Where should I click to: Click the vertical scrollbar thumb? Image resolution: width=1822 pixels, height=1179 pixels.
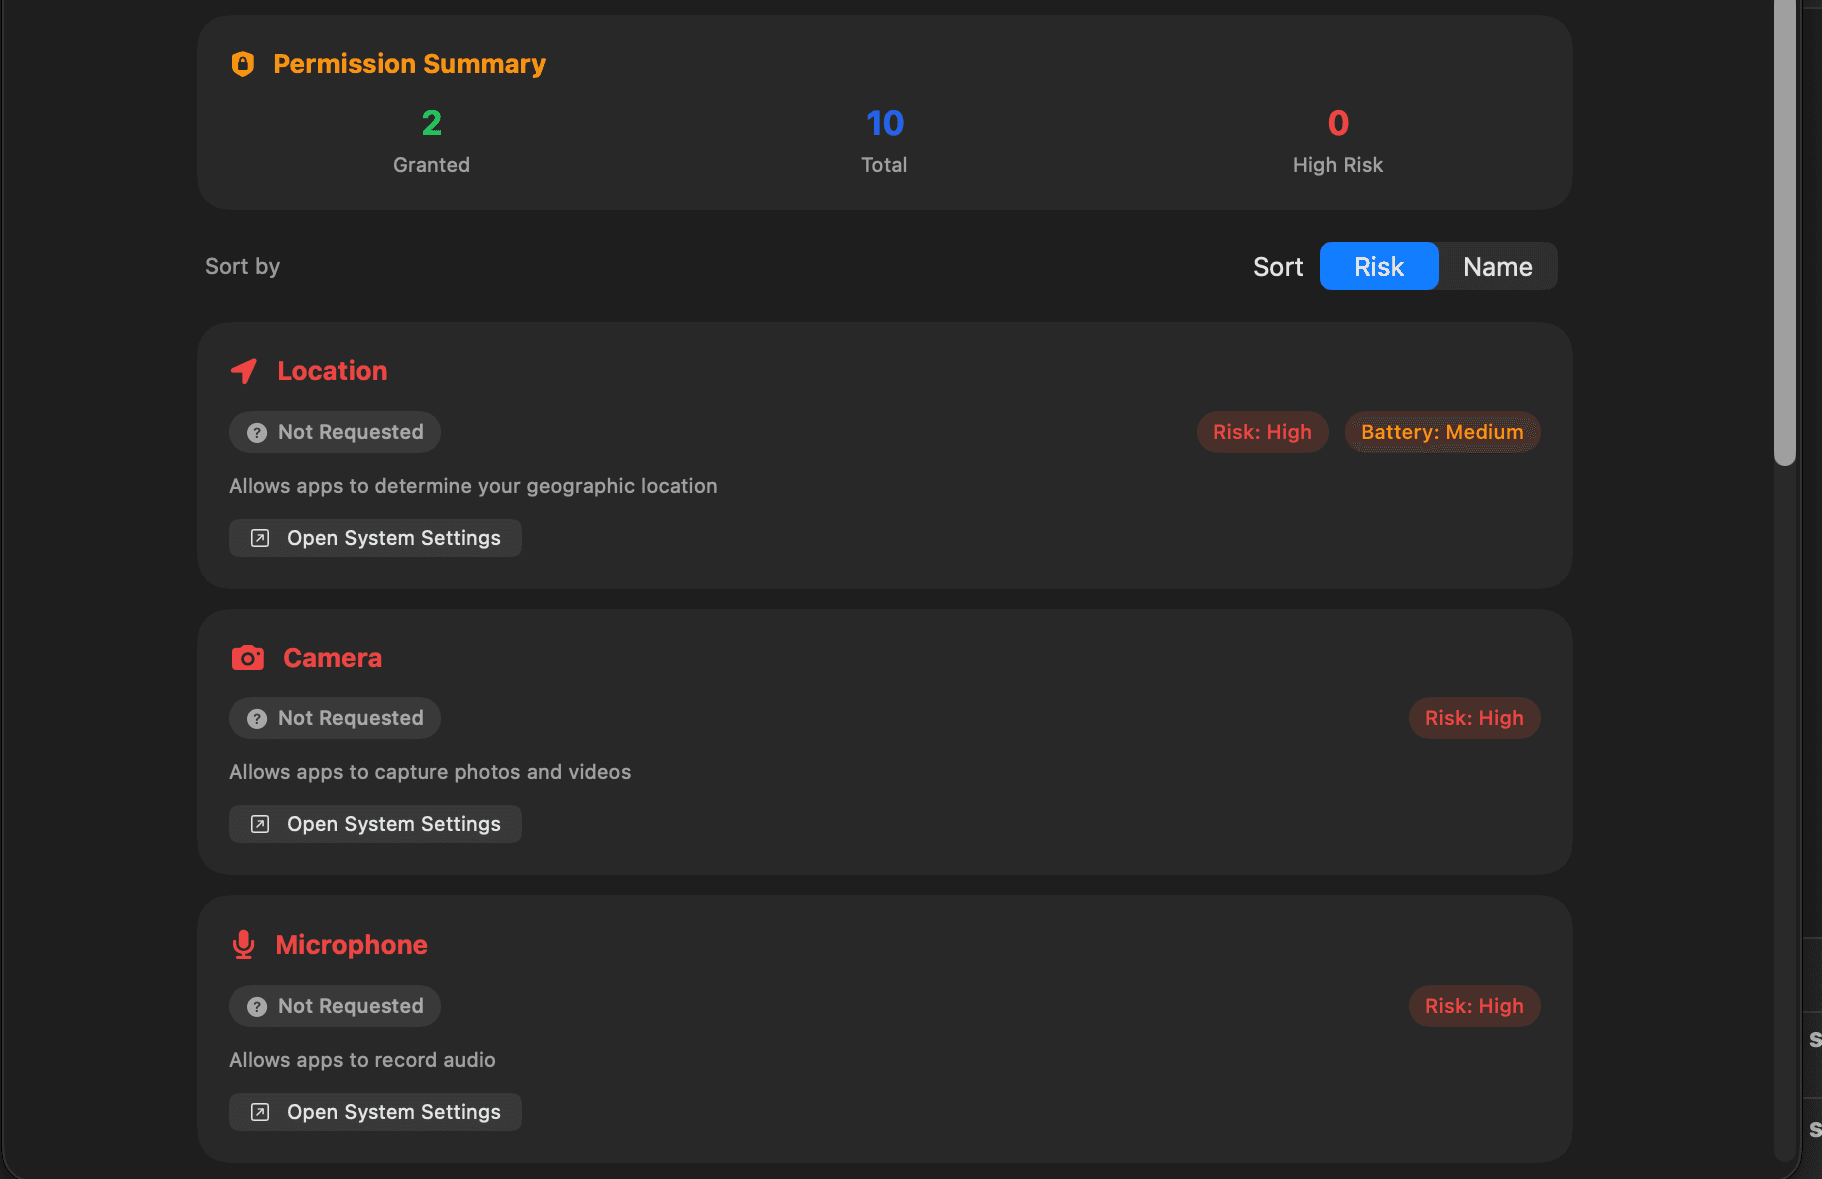[1784, 233]
